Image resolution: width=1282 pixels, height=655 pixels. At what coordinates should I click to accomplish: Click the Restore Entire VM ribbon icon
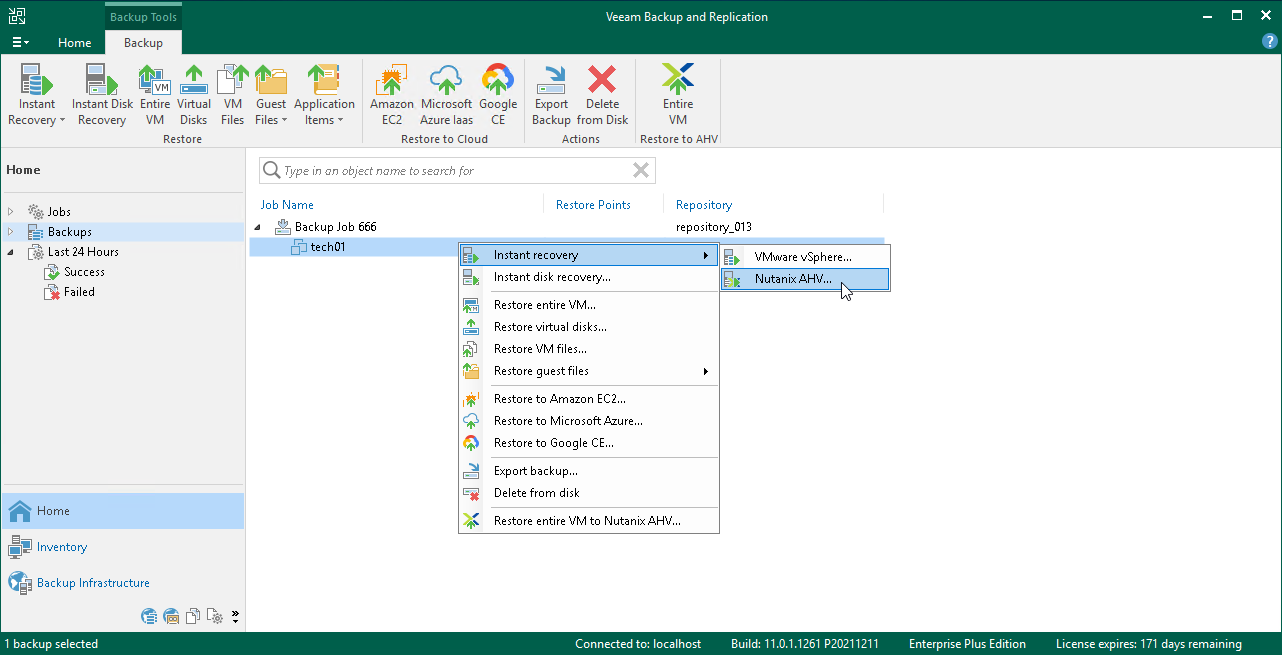pyautogui.click(x=154, y=78)
